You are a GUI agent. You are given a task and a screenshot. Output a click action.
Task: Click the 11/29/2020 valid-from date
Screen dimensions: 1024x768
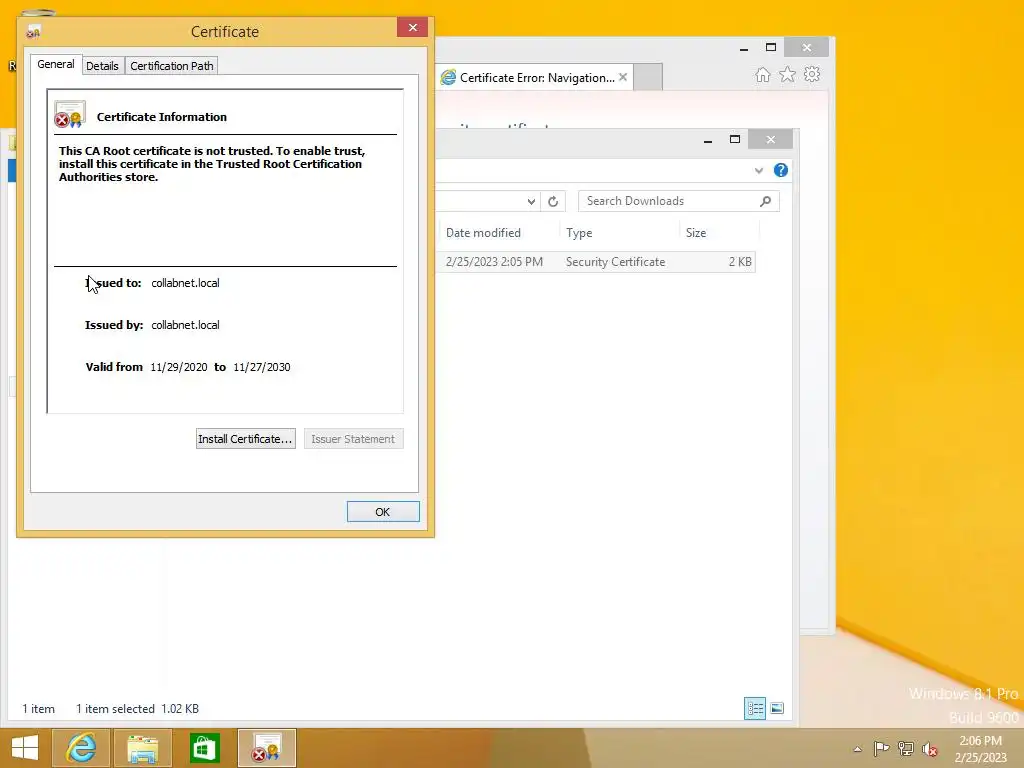[179, 367]
